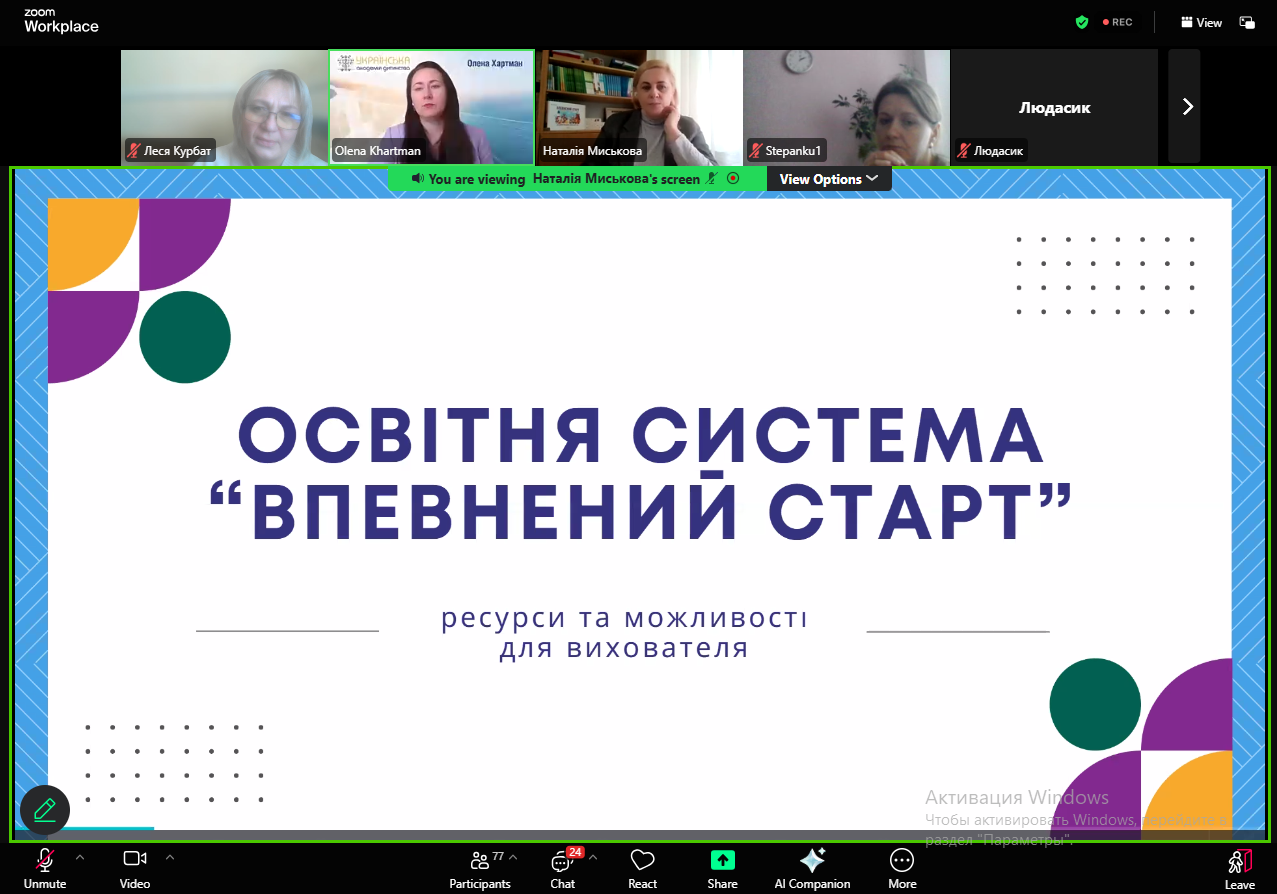
Task: Open the Chat panel with 24 unread
Action: click(562, 862)
